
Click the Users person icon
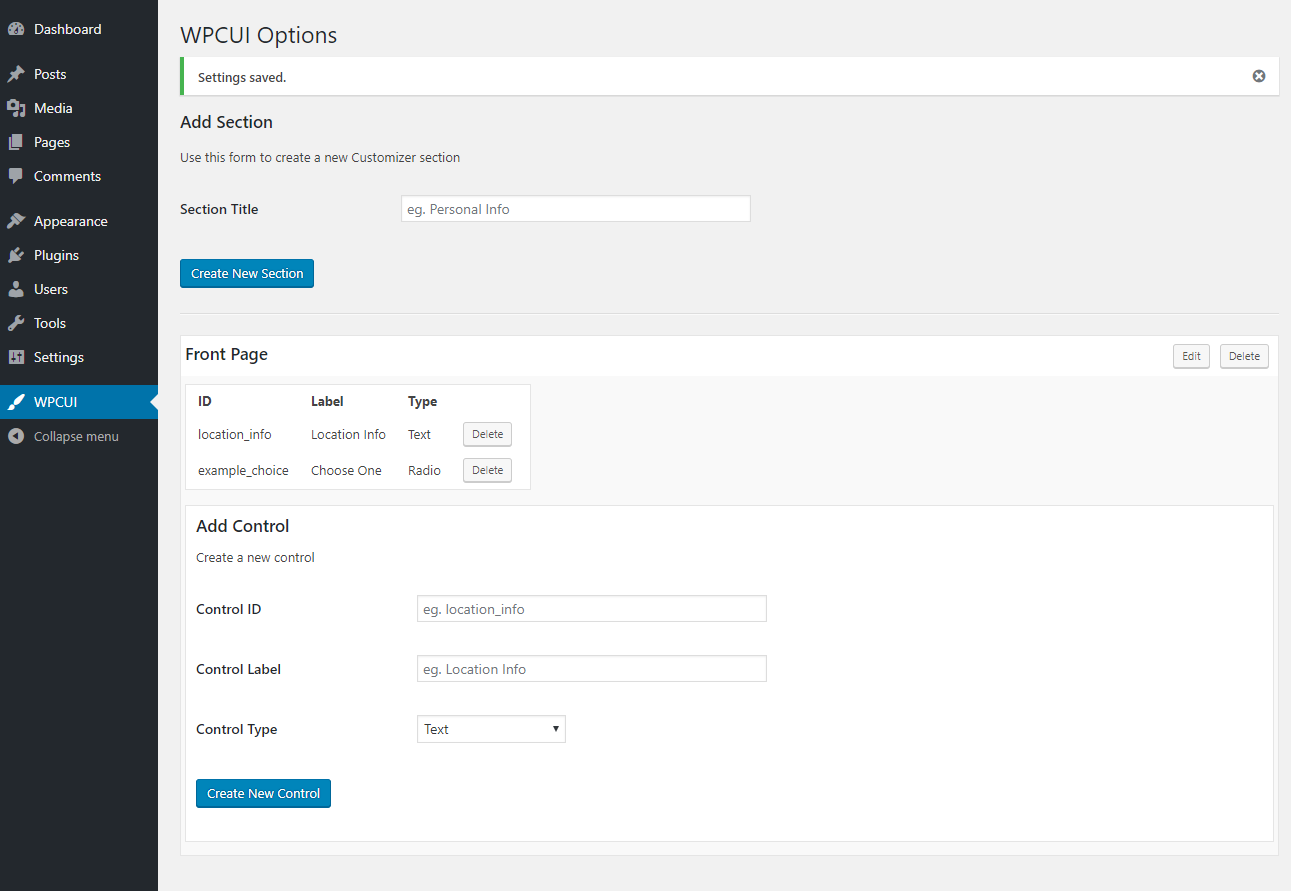[x=16, y=289]
